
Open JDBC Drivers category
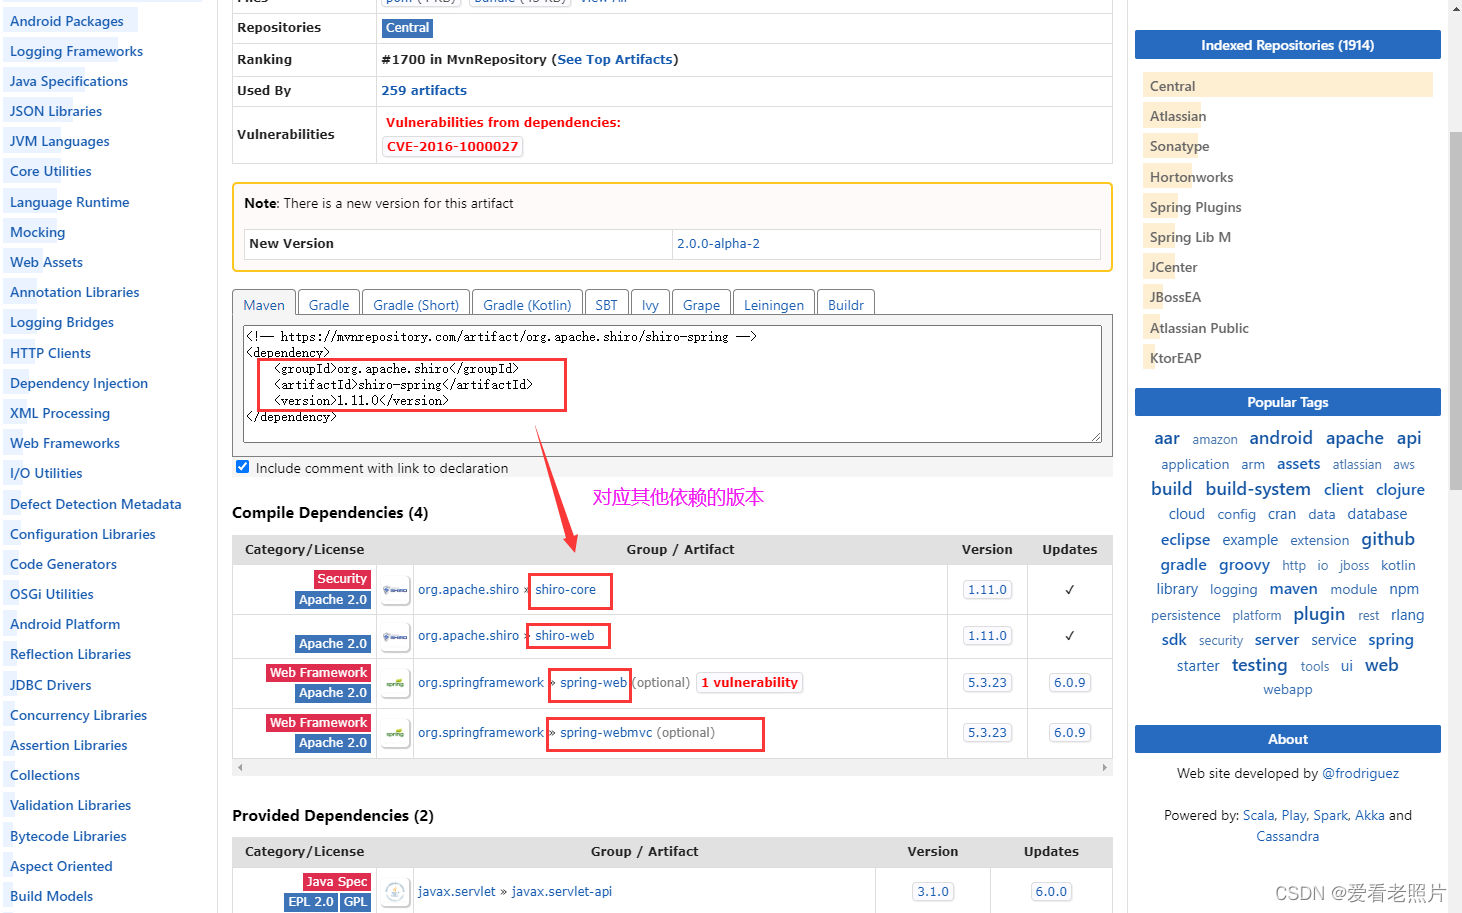pos(50,685)
